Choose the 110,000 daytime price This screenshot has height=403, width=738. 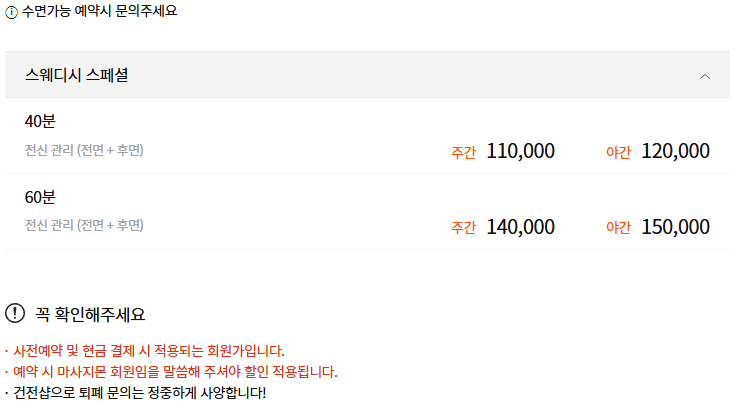520,151
